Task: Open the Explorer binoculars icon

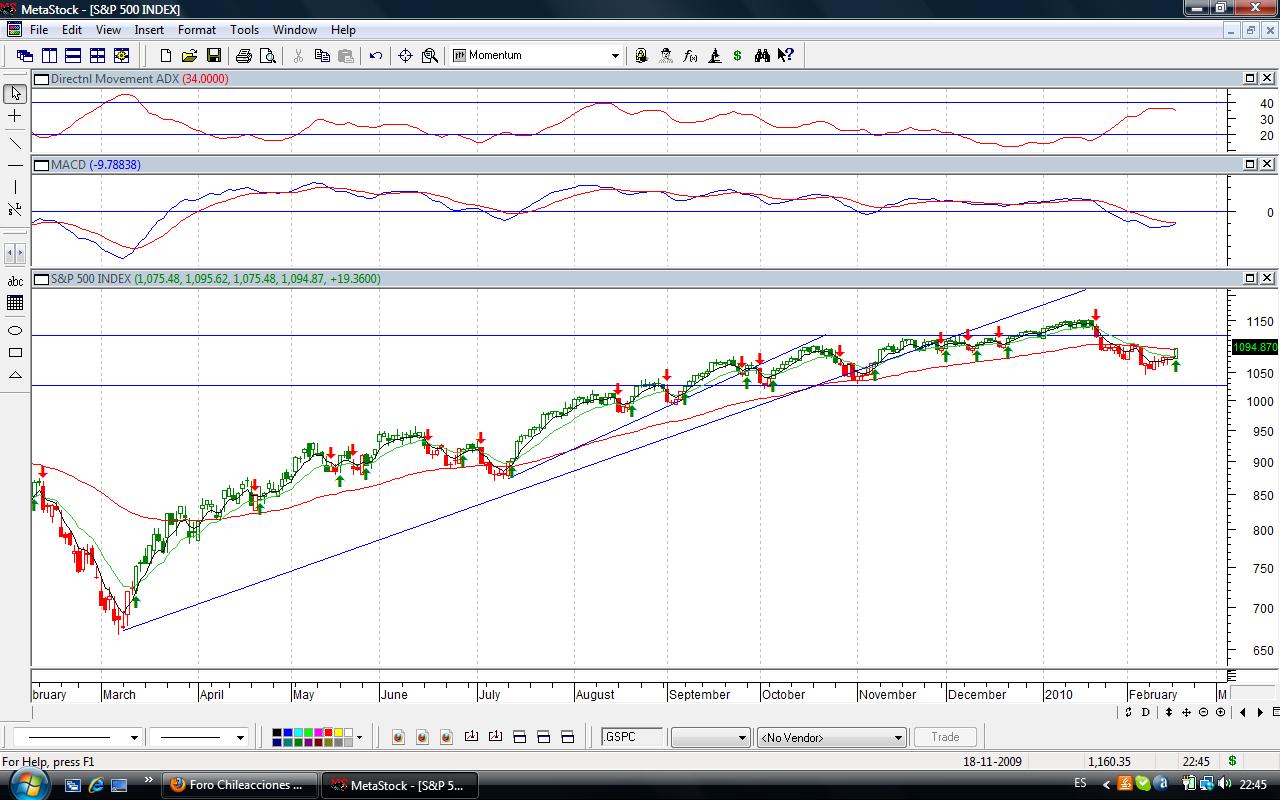Action: (x=762, y=56)
